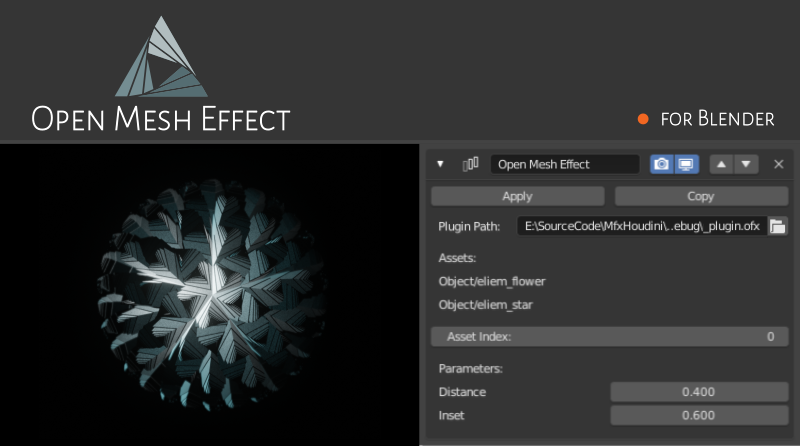Screen dimensions: 800x446
Task: Click the Plugin Path text field
Action: [x=642, y=226]
